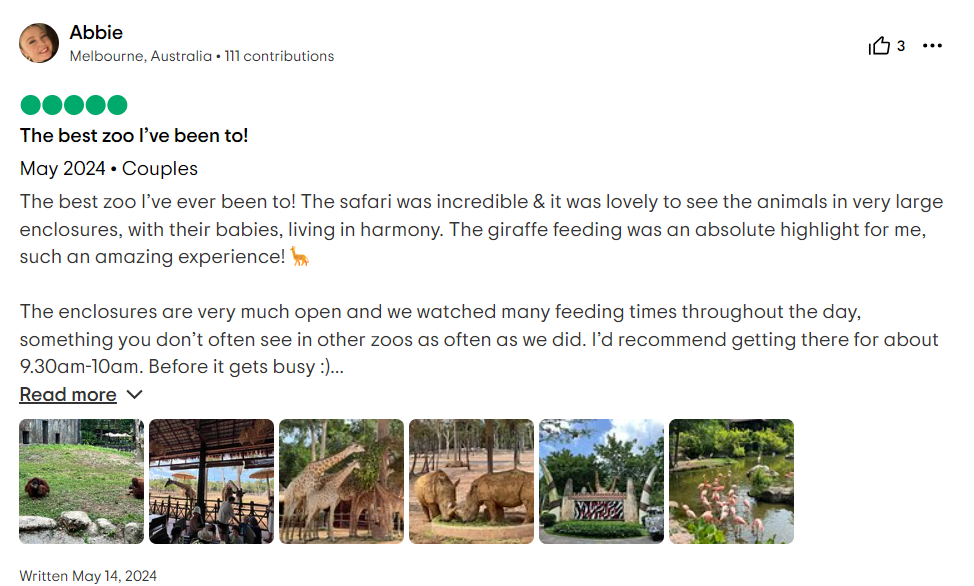Open the giraffe feeding photo thumbnail

click(211, 481)
